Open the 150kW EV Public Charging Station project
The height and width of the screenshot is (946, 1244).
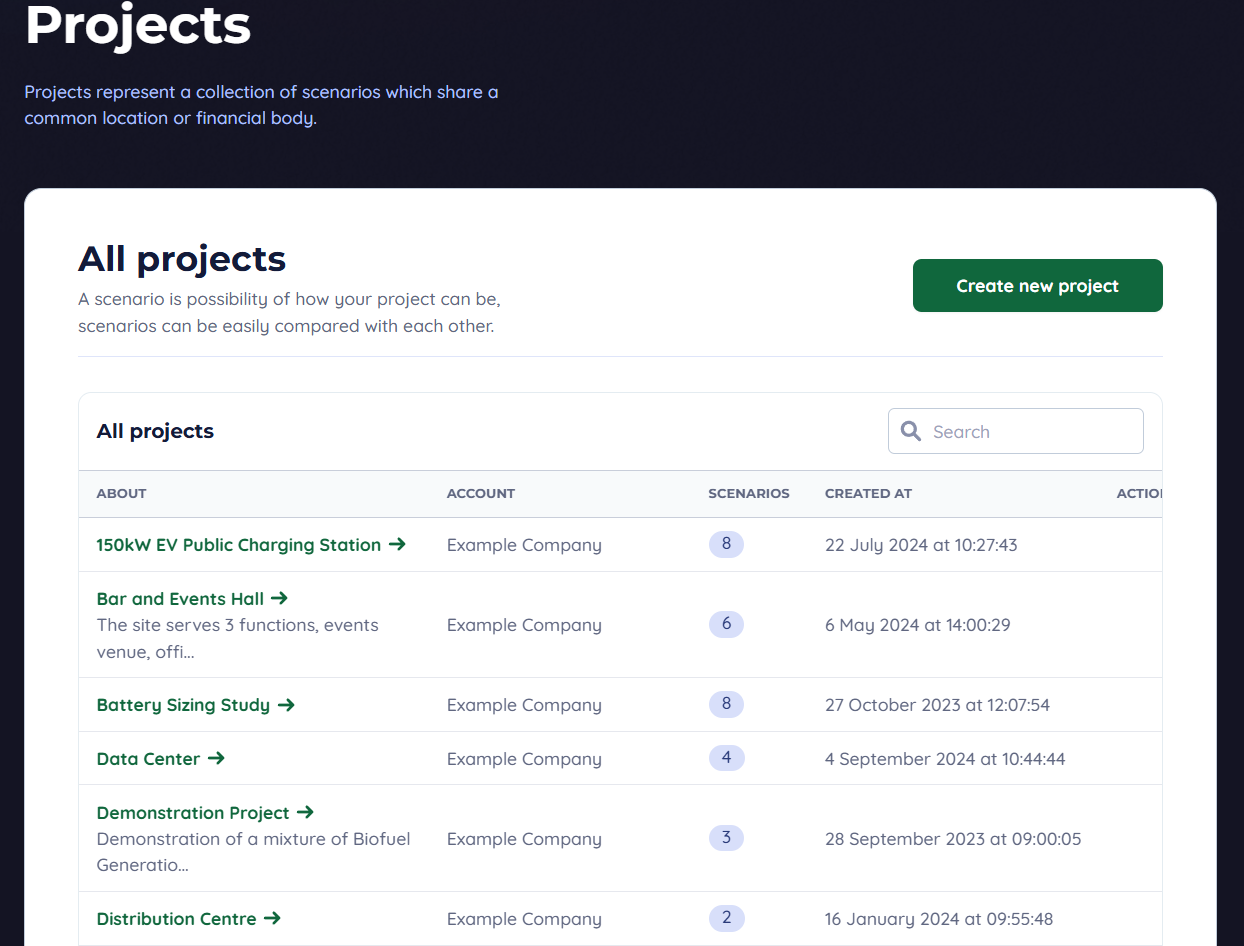[238, 545]
